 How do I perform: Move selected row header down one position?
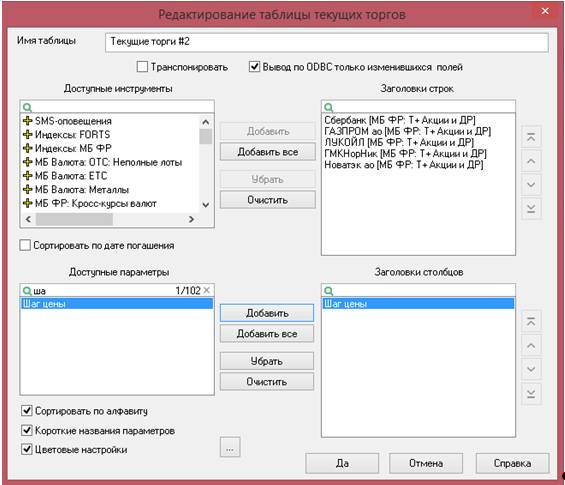click(531, 185)
